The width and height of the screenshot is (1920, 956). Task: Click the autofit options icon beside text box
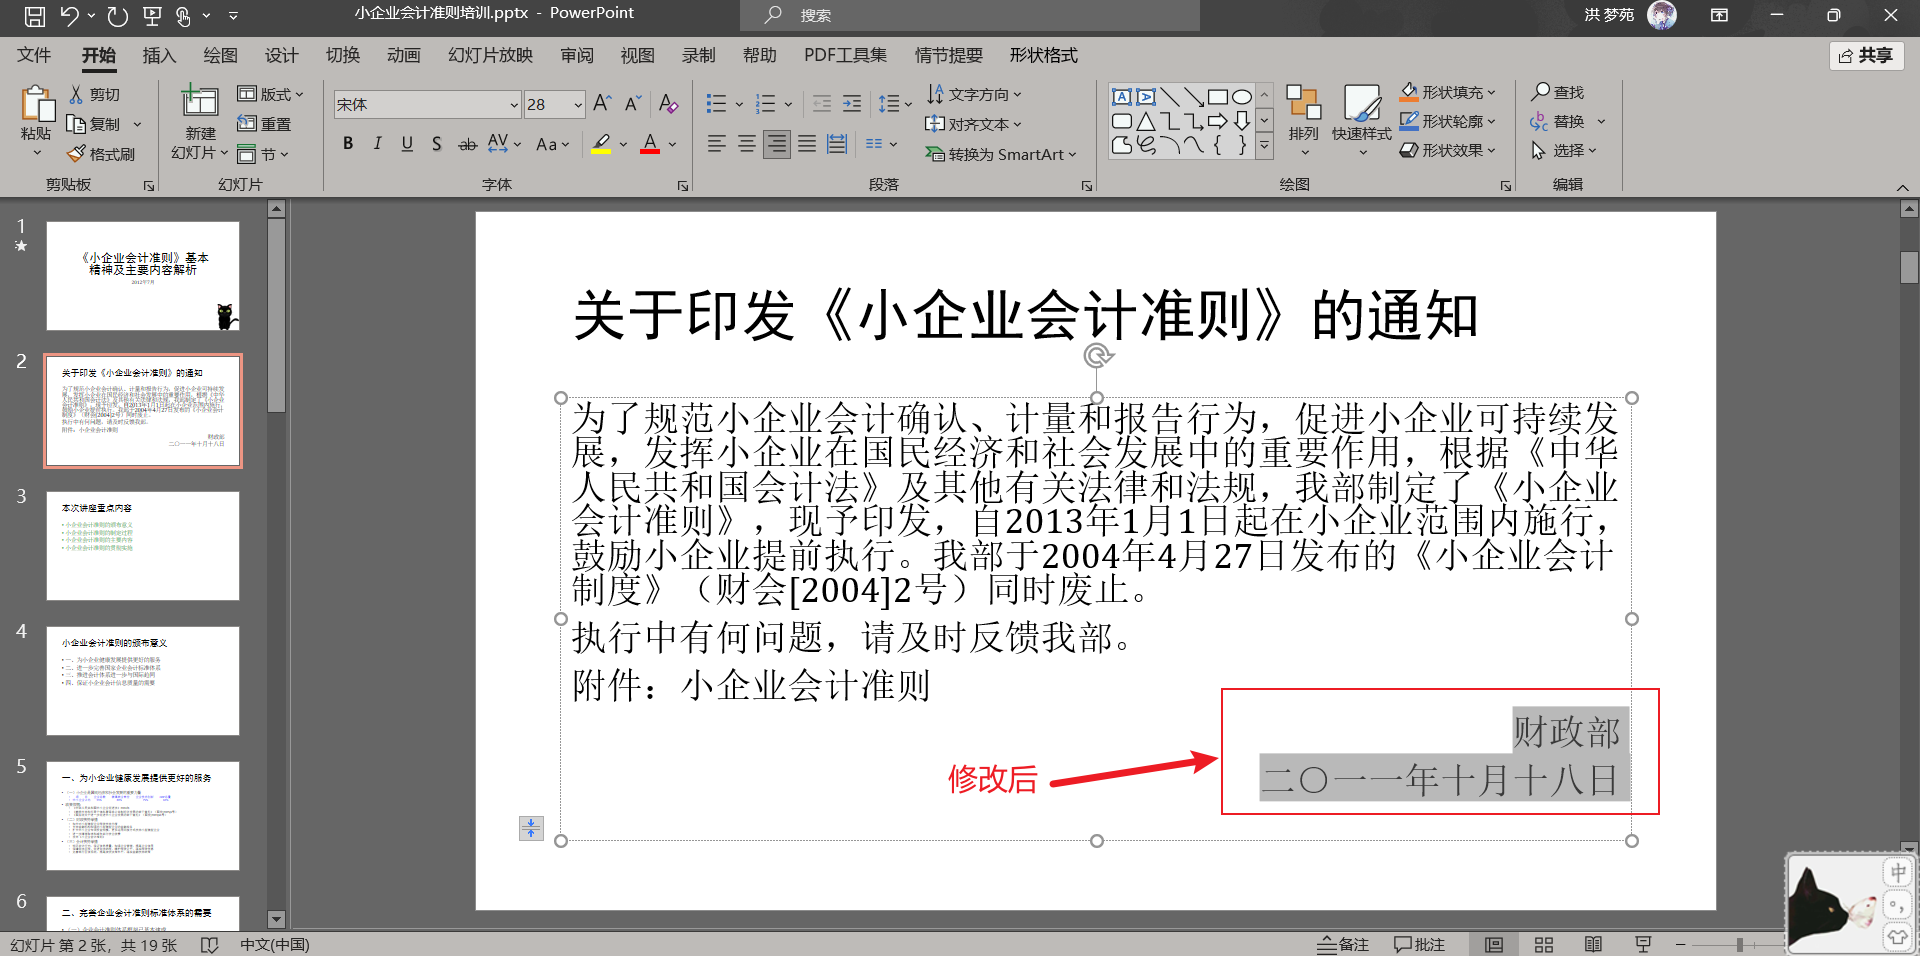click(x=531, y=828)
